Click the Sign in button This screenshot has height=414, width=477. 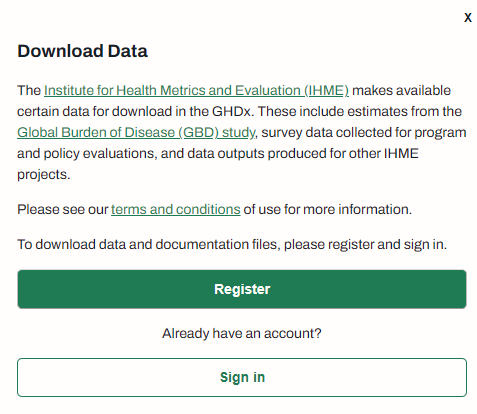[x=242, y=377]
